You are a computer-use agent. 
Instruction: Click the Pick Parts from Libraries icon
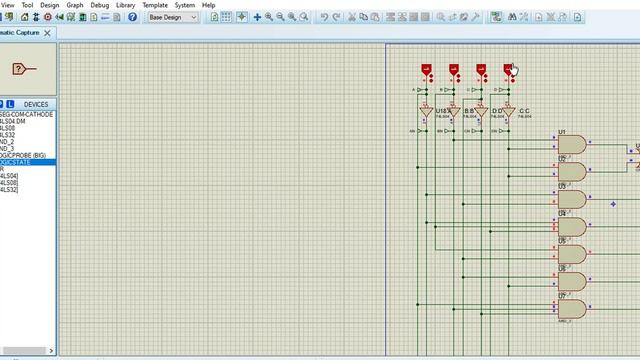click(441, 17)
